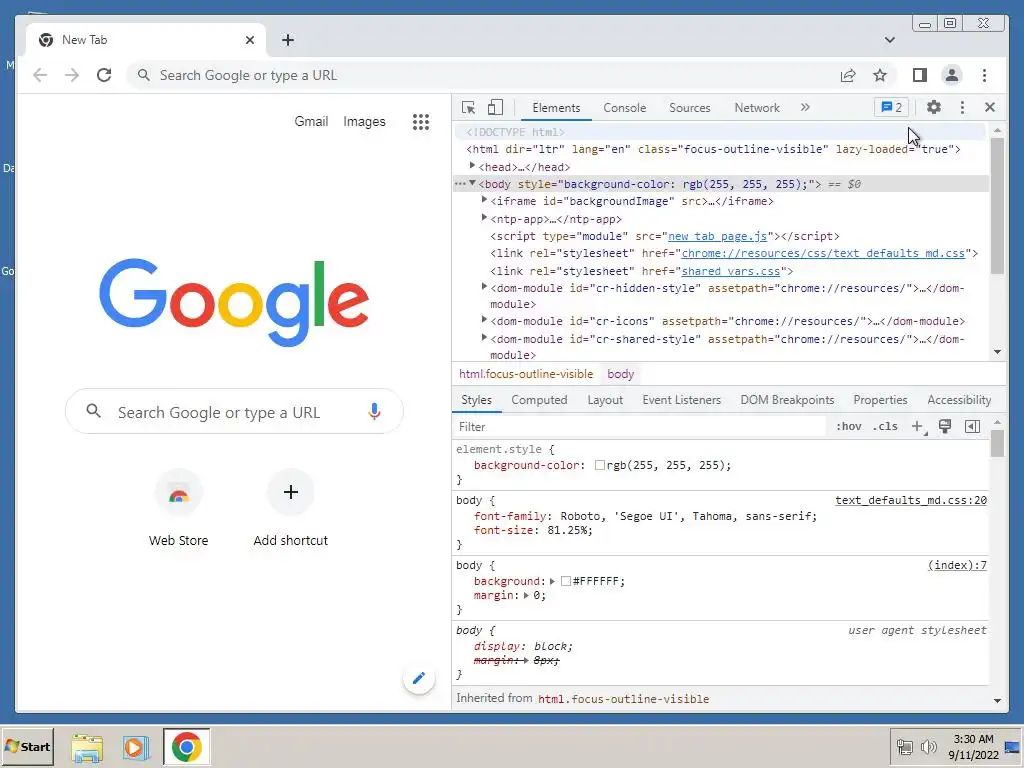Expand the cr-icons dom-module node
This screenshot has width=1024, height=768.
[x=484, y=319]
